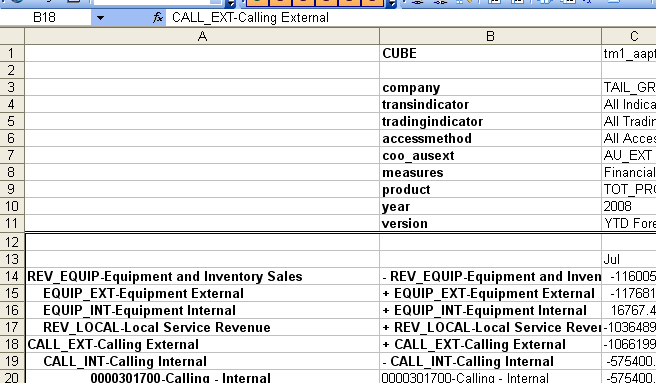
Task: Click the 'version' label cell
Action: coord(490,223)
